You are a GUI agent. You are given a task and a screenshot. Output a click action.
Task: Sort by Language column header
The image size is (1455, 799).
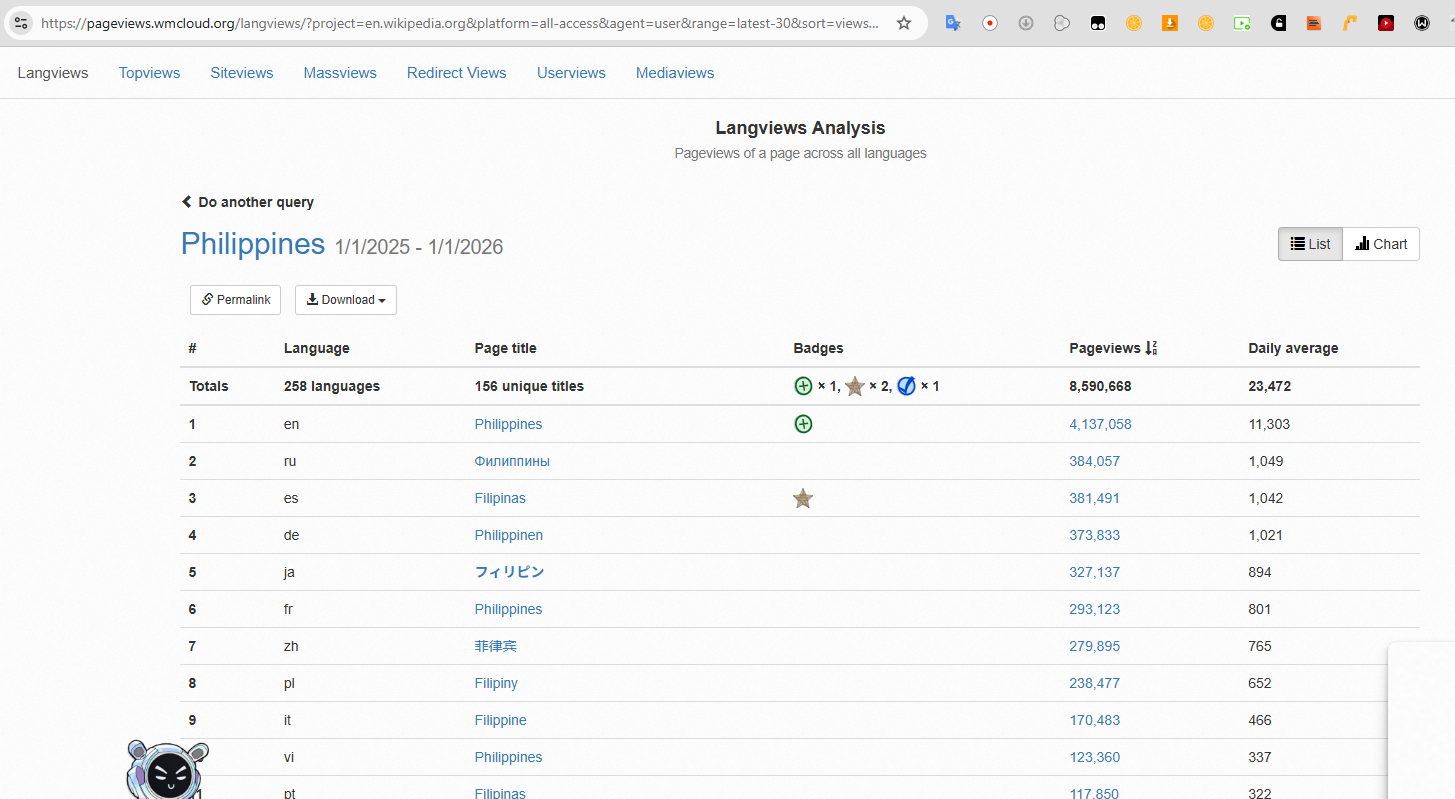pos(317,348)
